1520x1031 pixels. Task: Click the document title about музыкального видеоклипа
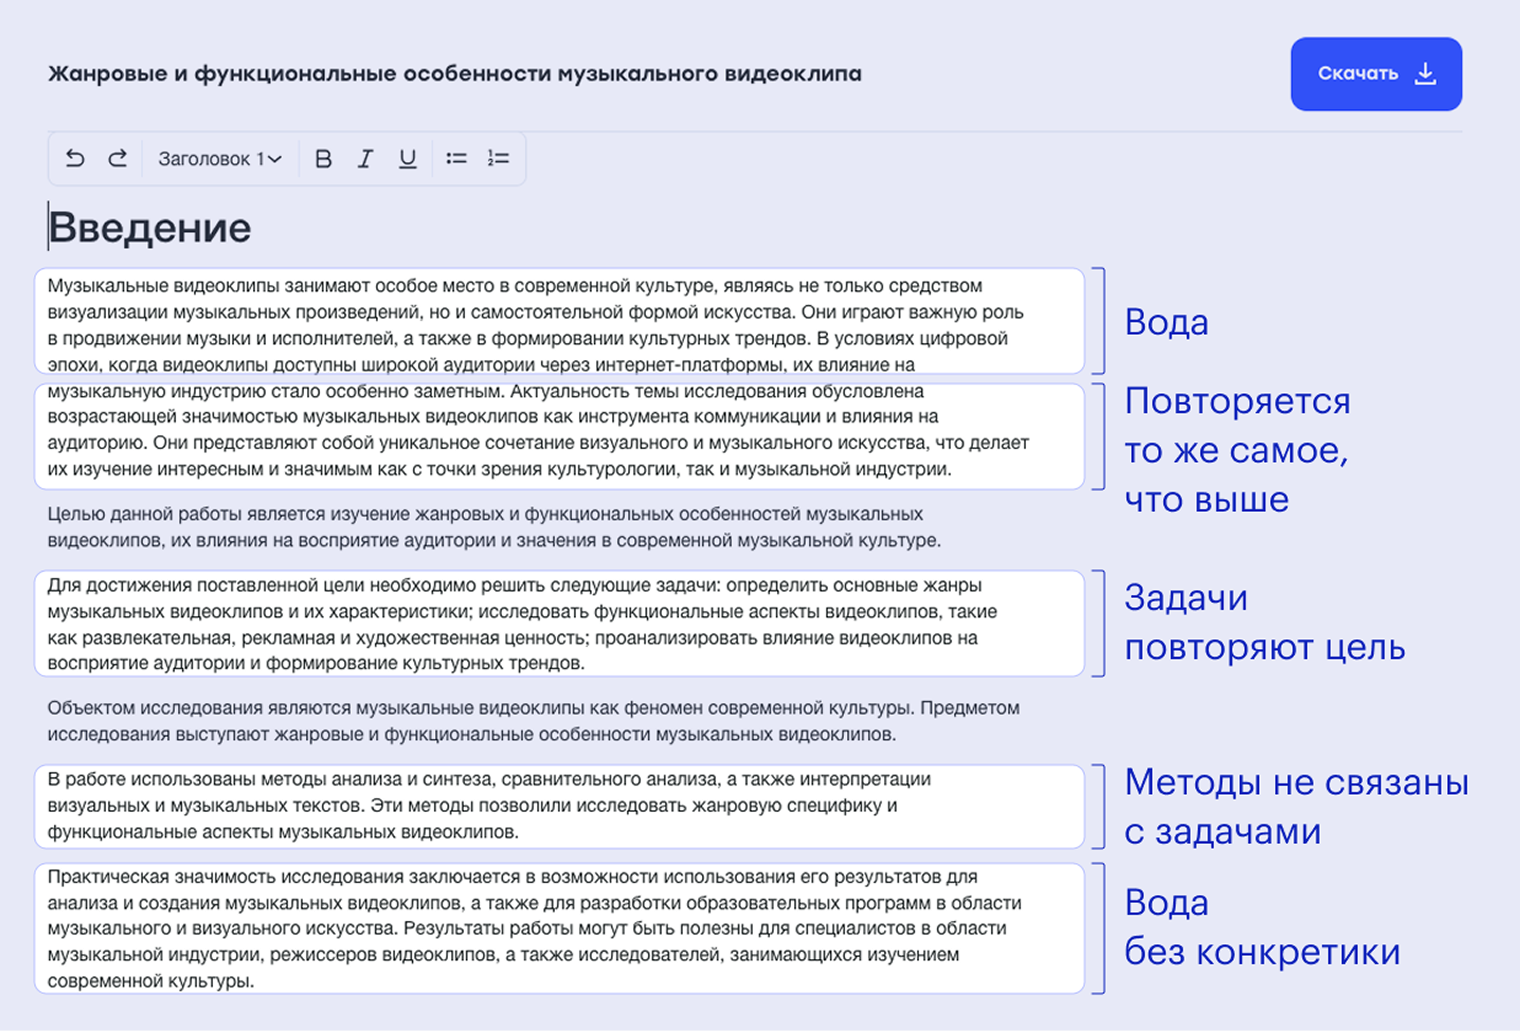click(x=455, y=74)
